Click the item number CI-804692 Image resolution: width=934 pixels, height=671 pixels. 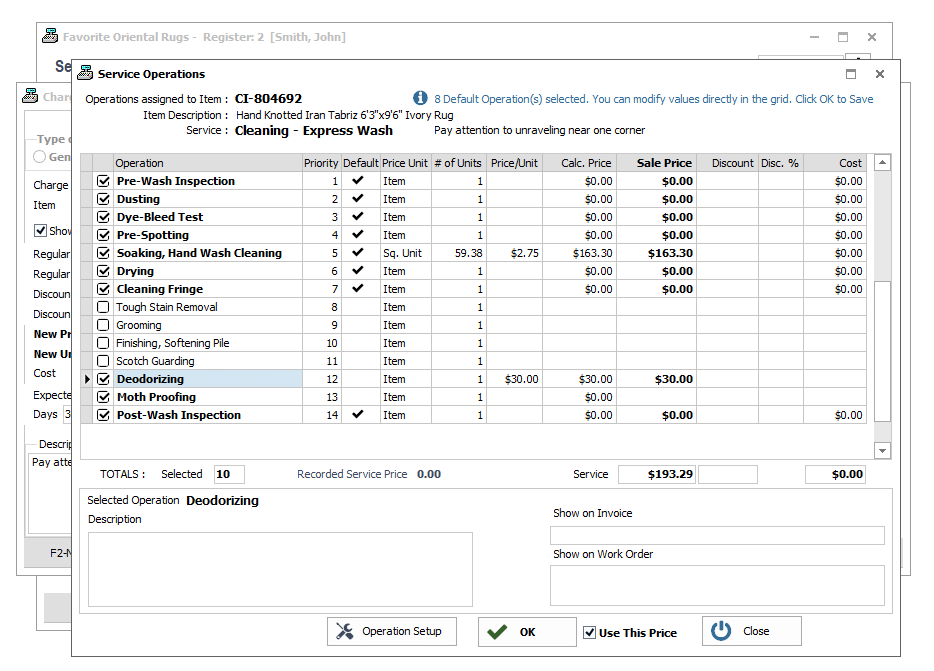[x=268, y=98]
